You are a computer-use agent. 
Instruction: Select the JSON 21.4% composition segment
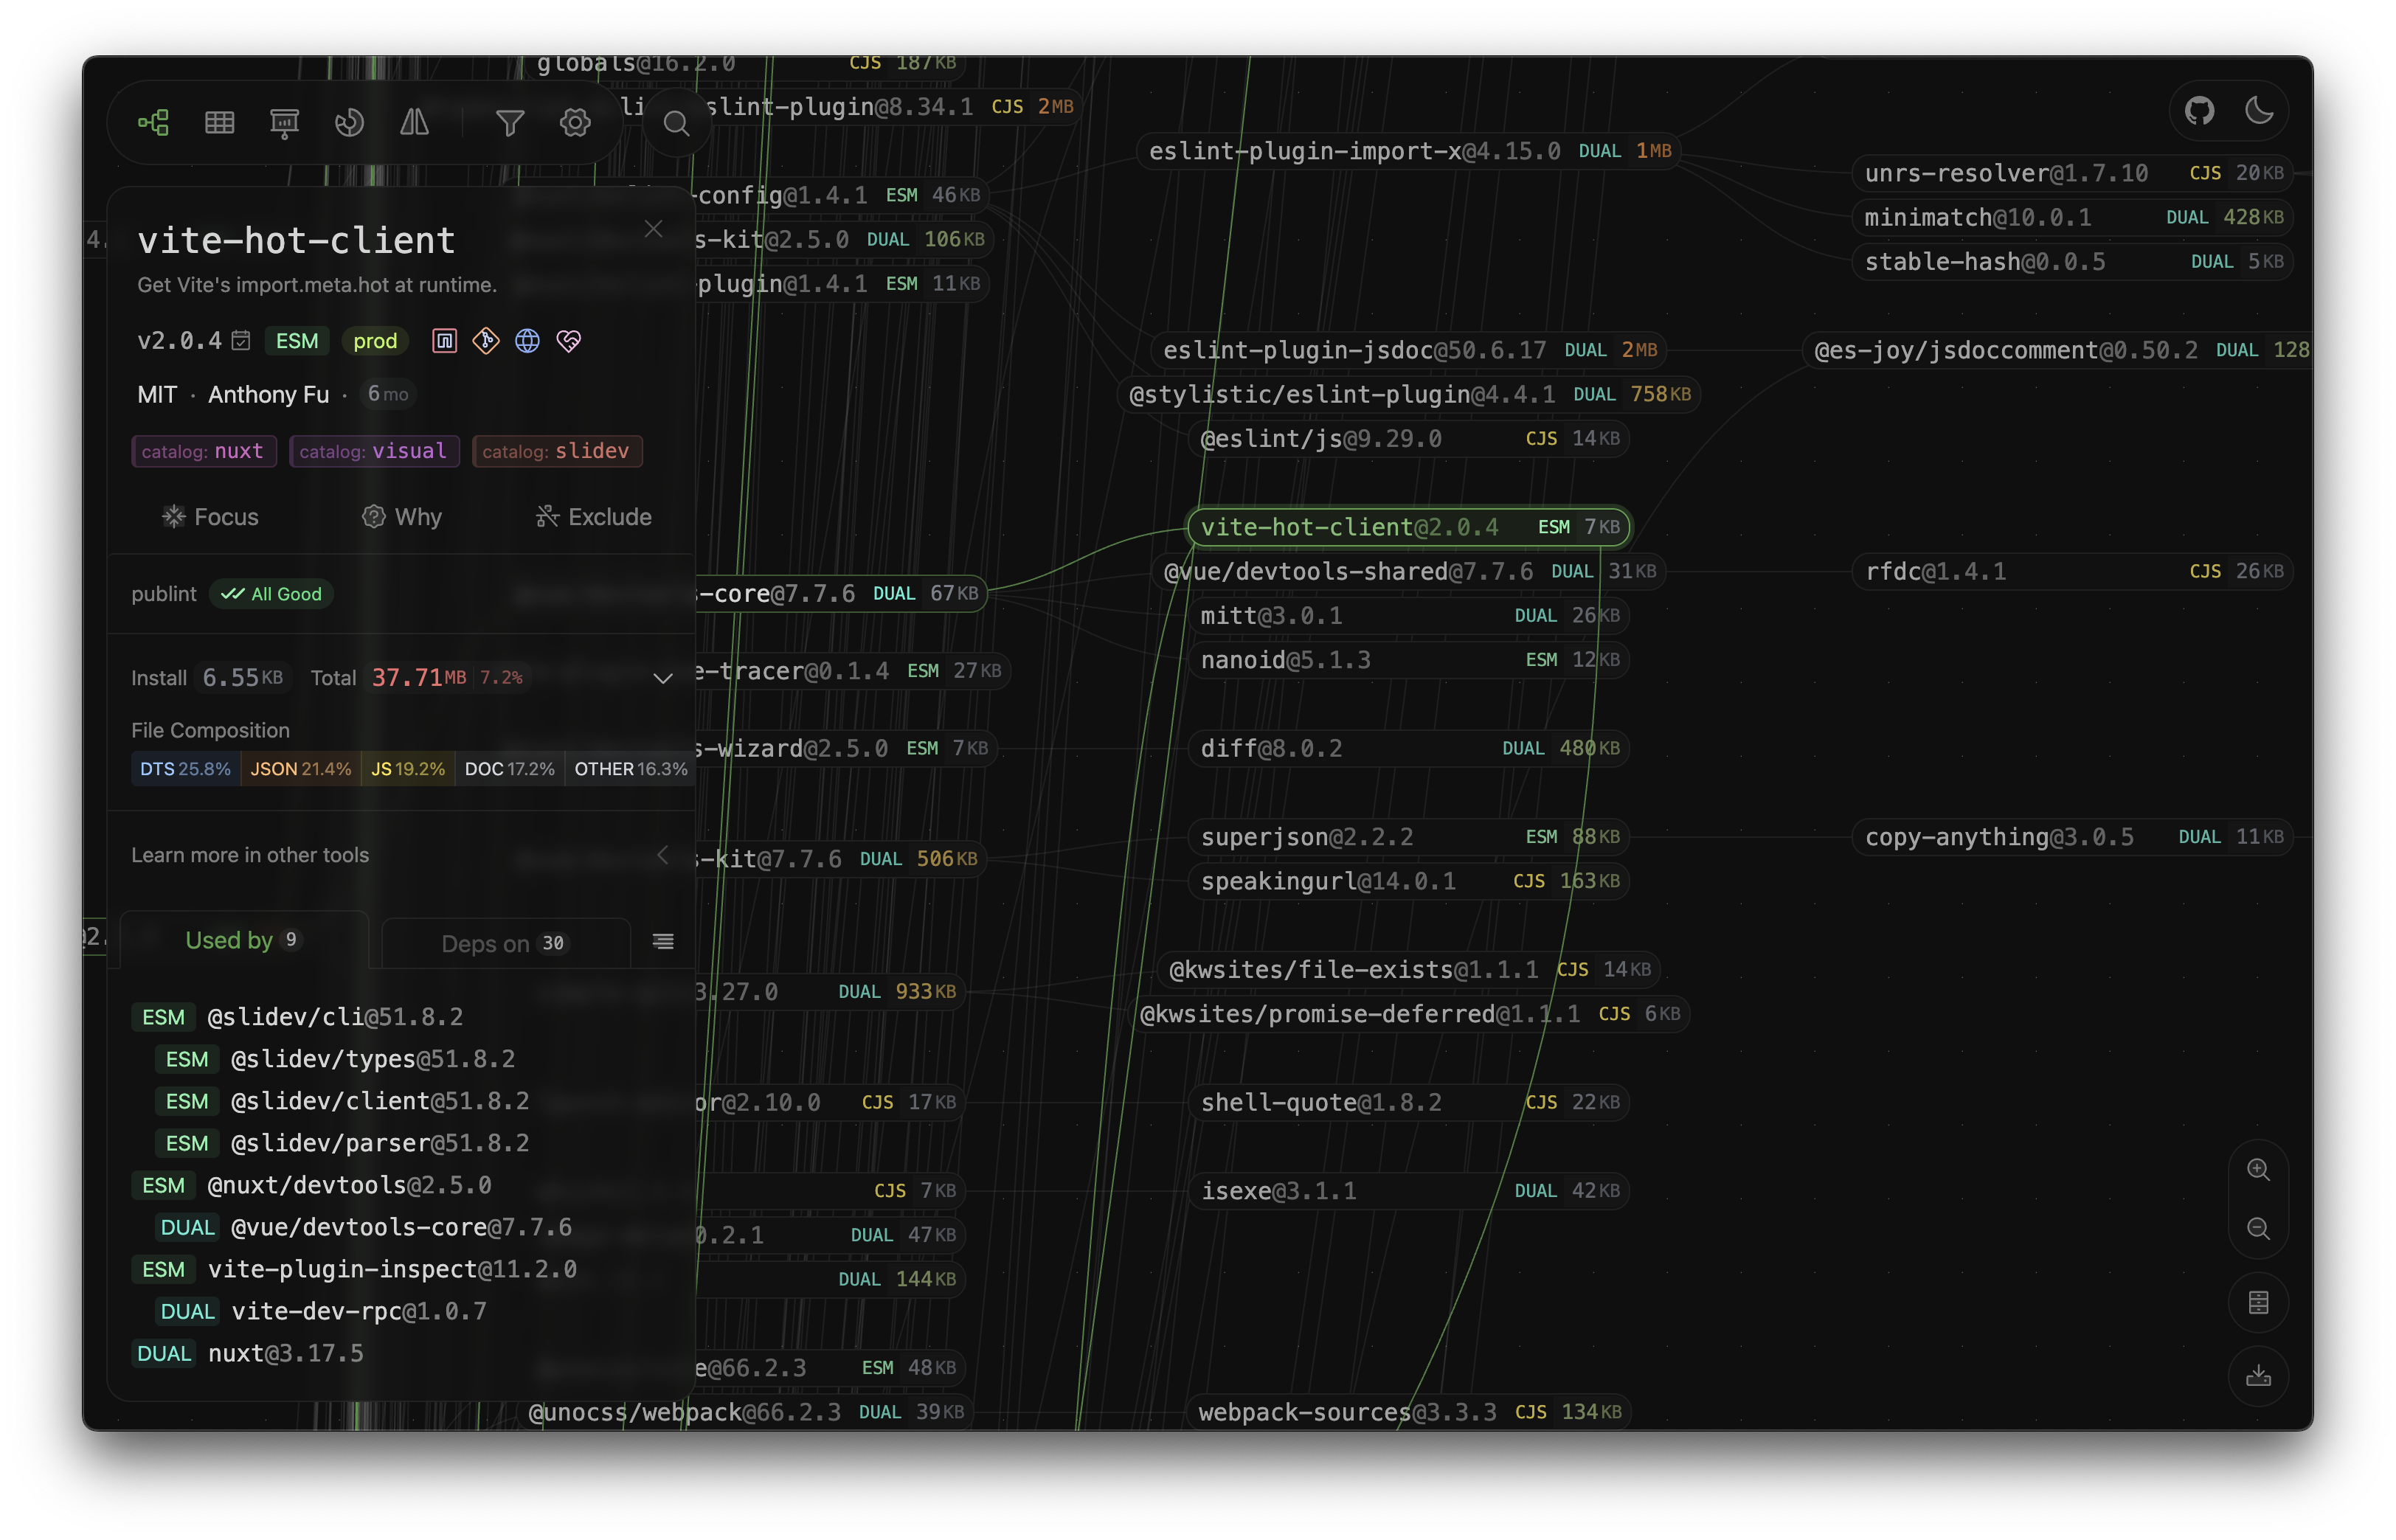(301, 769)
